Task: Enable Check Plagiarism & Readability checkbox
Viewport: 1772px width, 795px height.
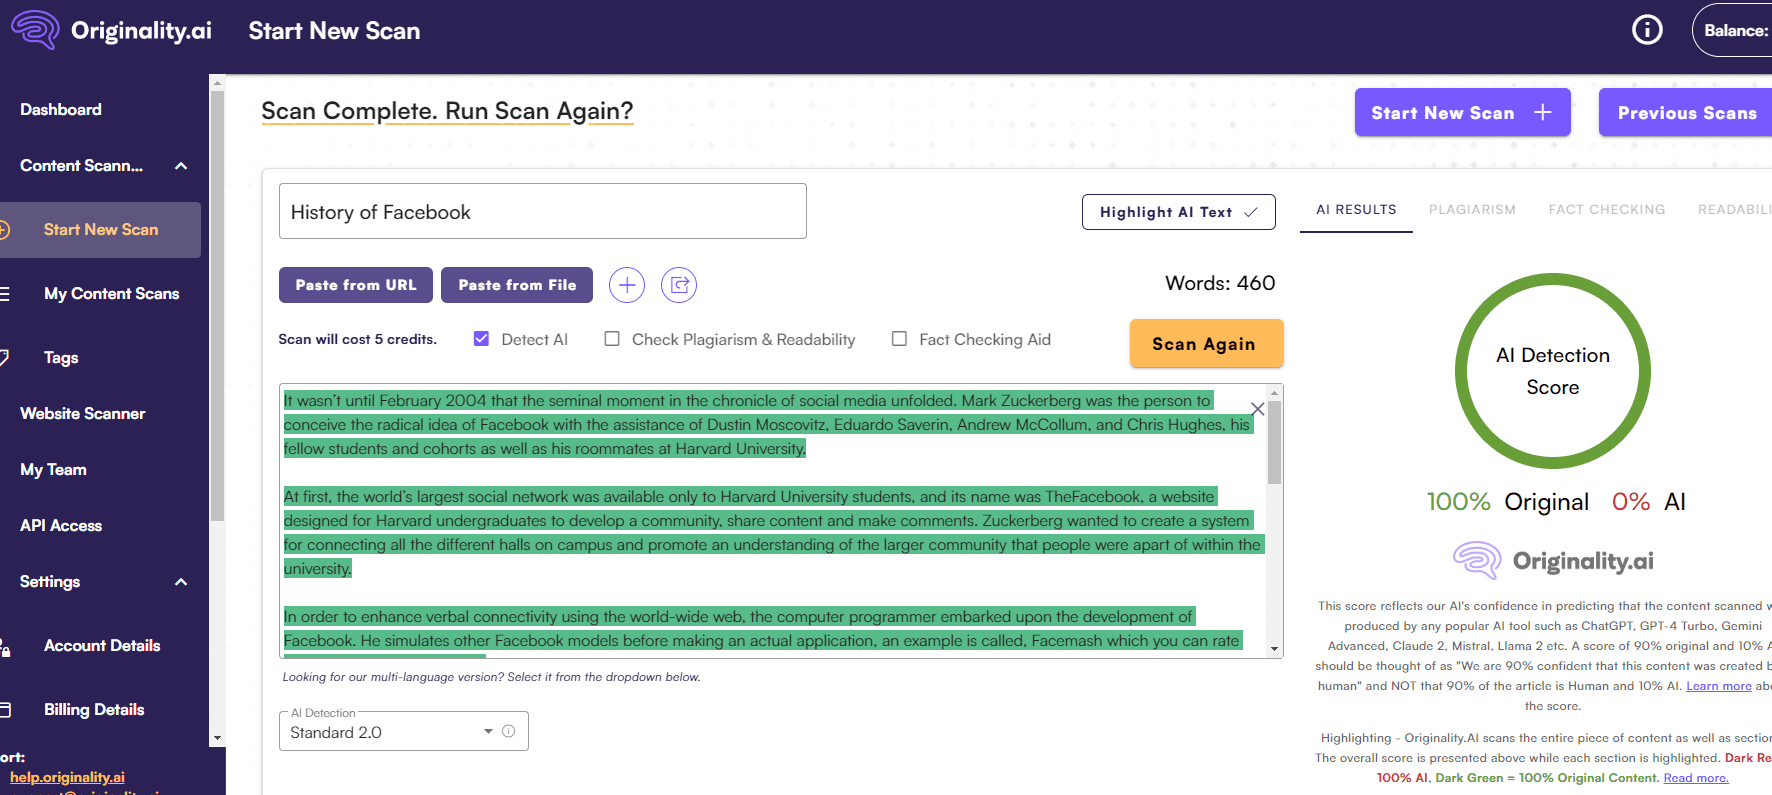Action: pos(612,339)
